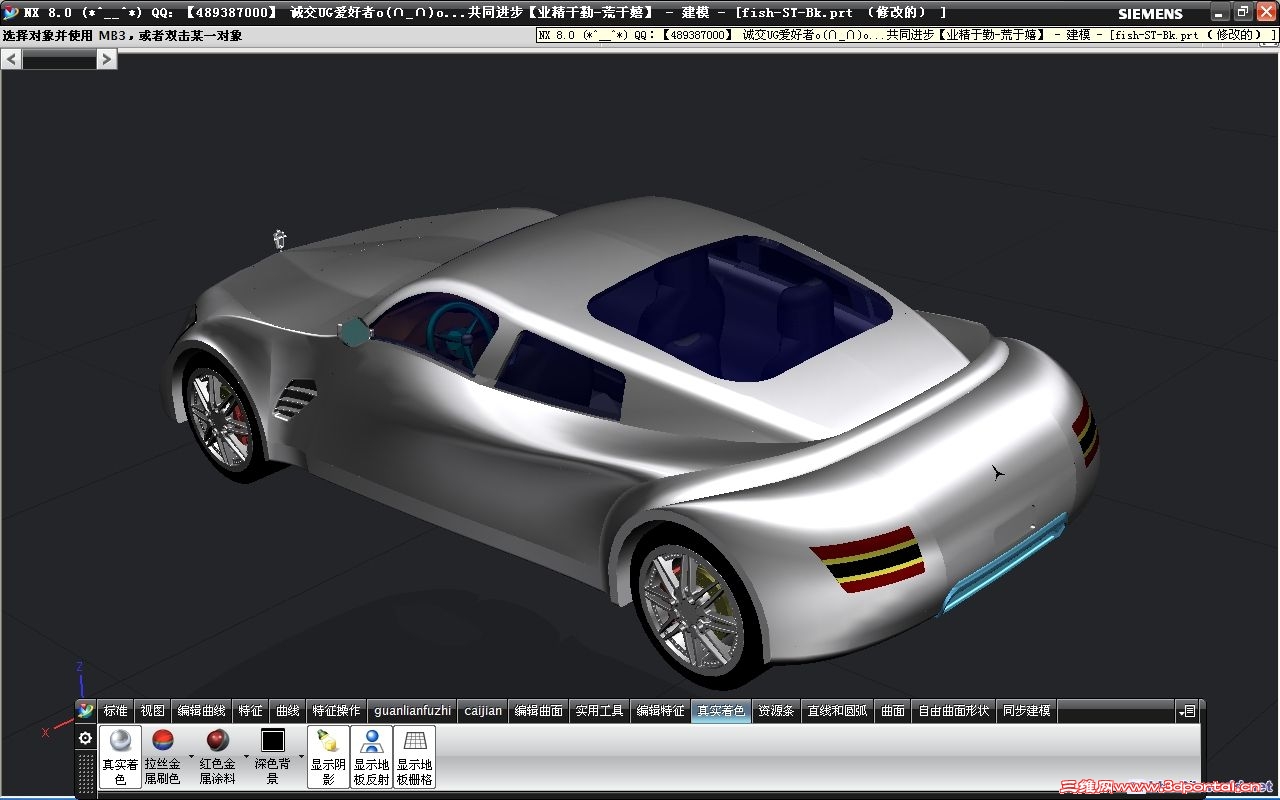
Task: Select the car's rear wheel in viewport
Action: (691, 605)
